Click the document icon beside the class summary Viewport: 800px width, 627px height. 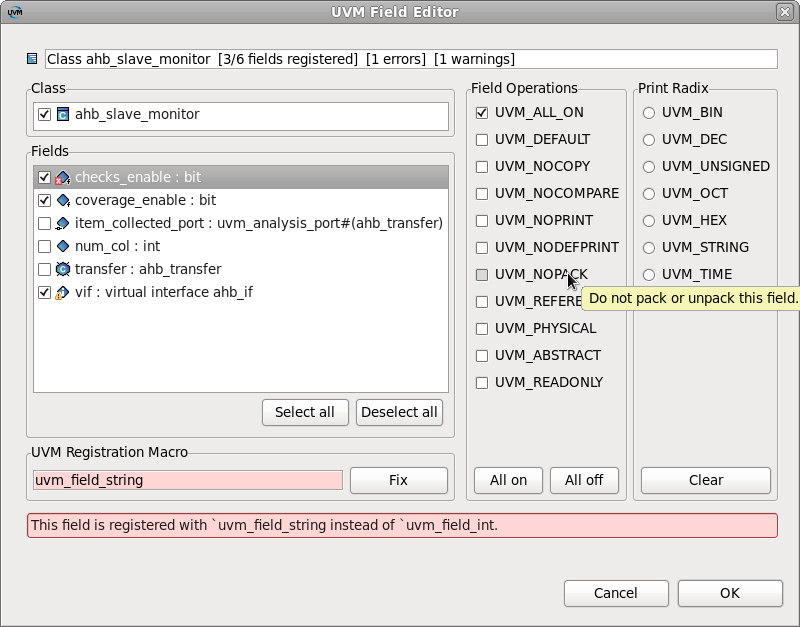pos(31,59)
